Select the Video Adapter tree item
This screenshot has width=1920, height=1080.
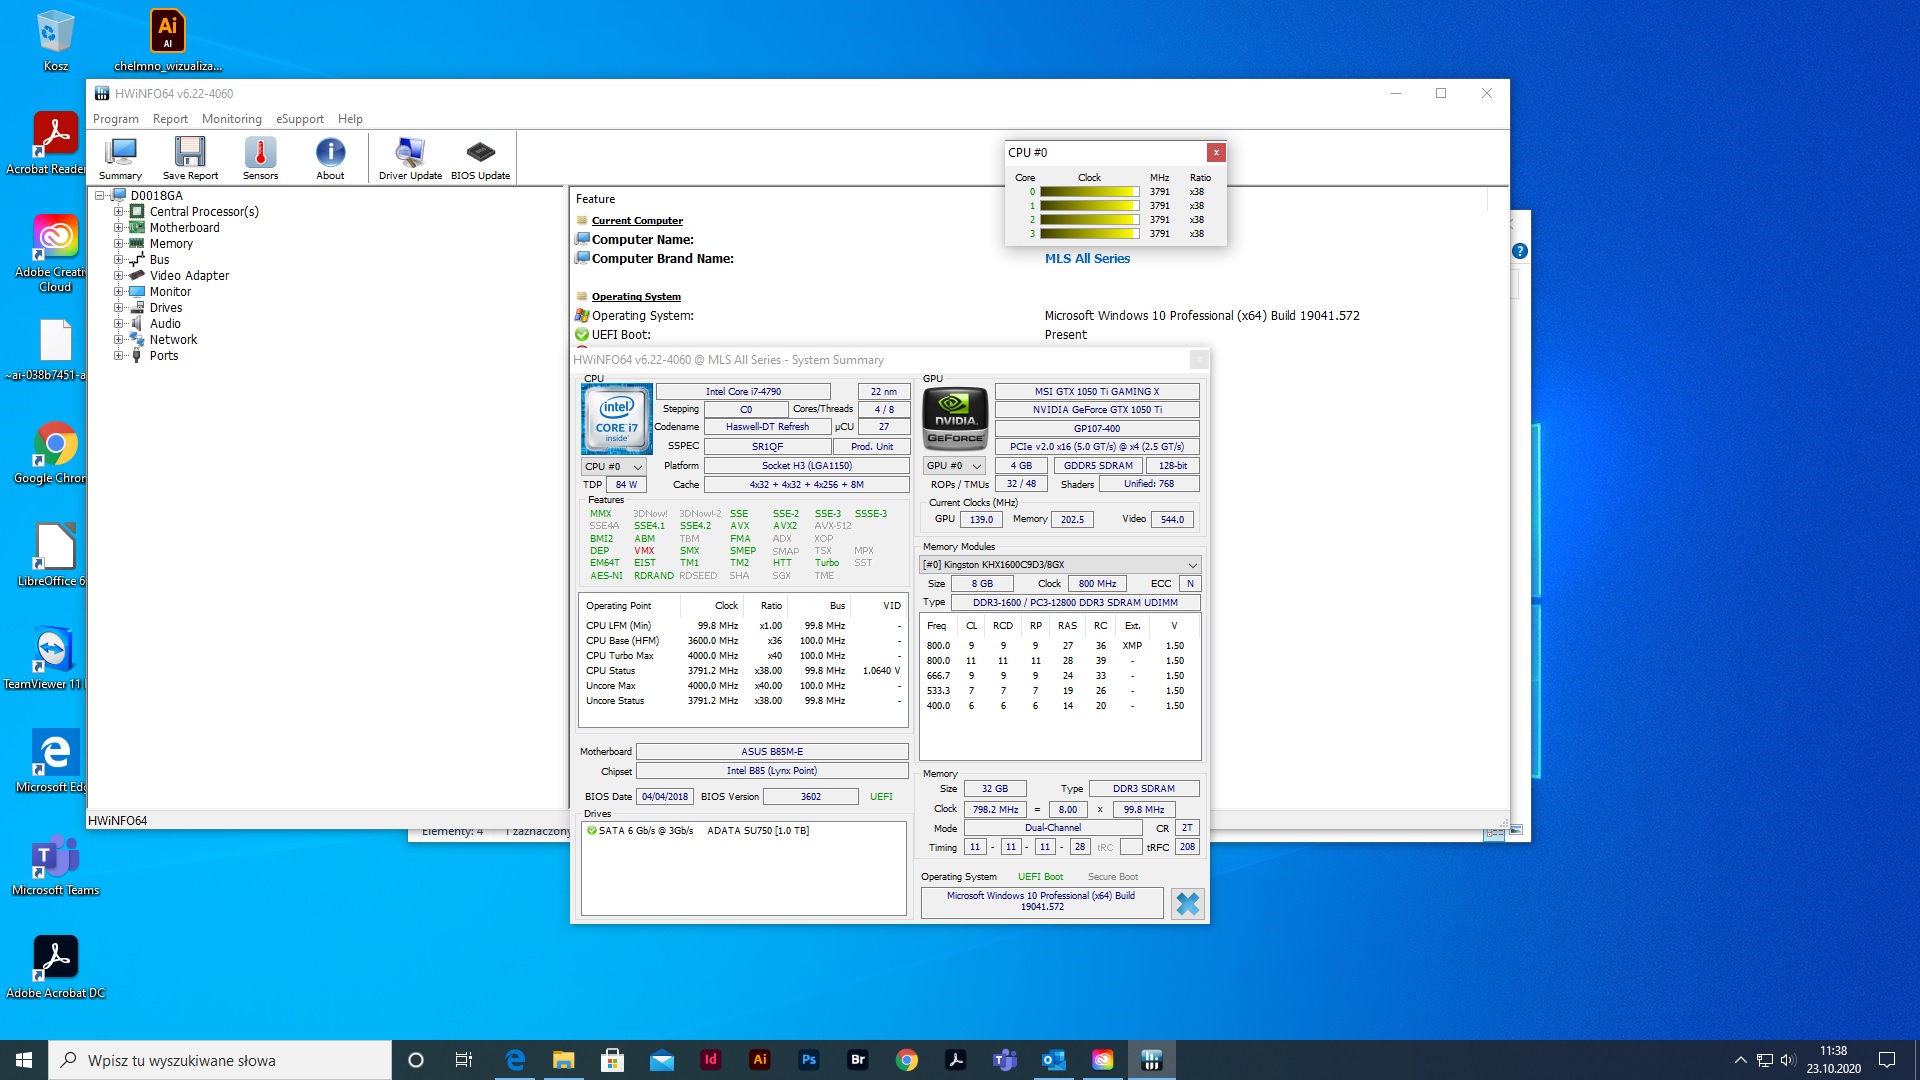click(x=189, y=276)
